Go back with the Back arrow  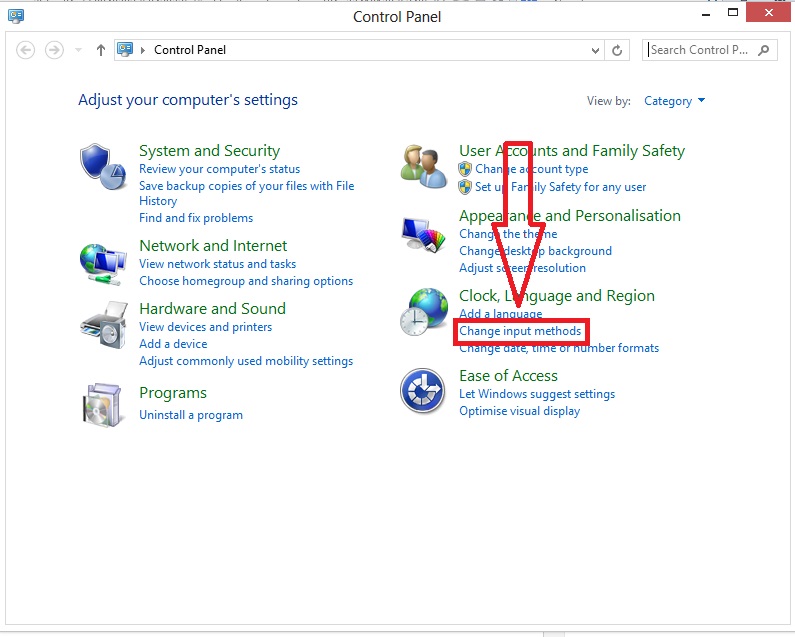click(25, 50)
